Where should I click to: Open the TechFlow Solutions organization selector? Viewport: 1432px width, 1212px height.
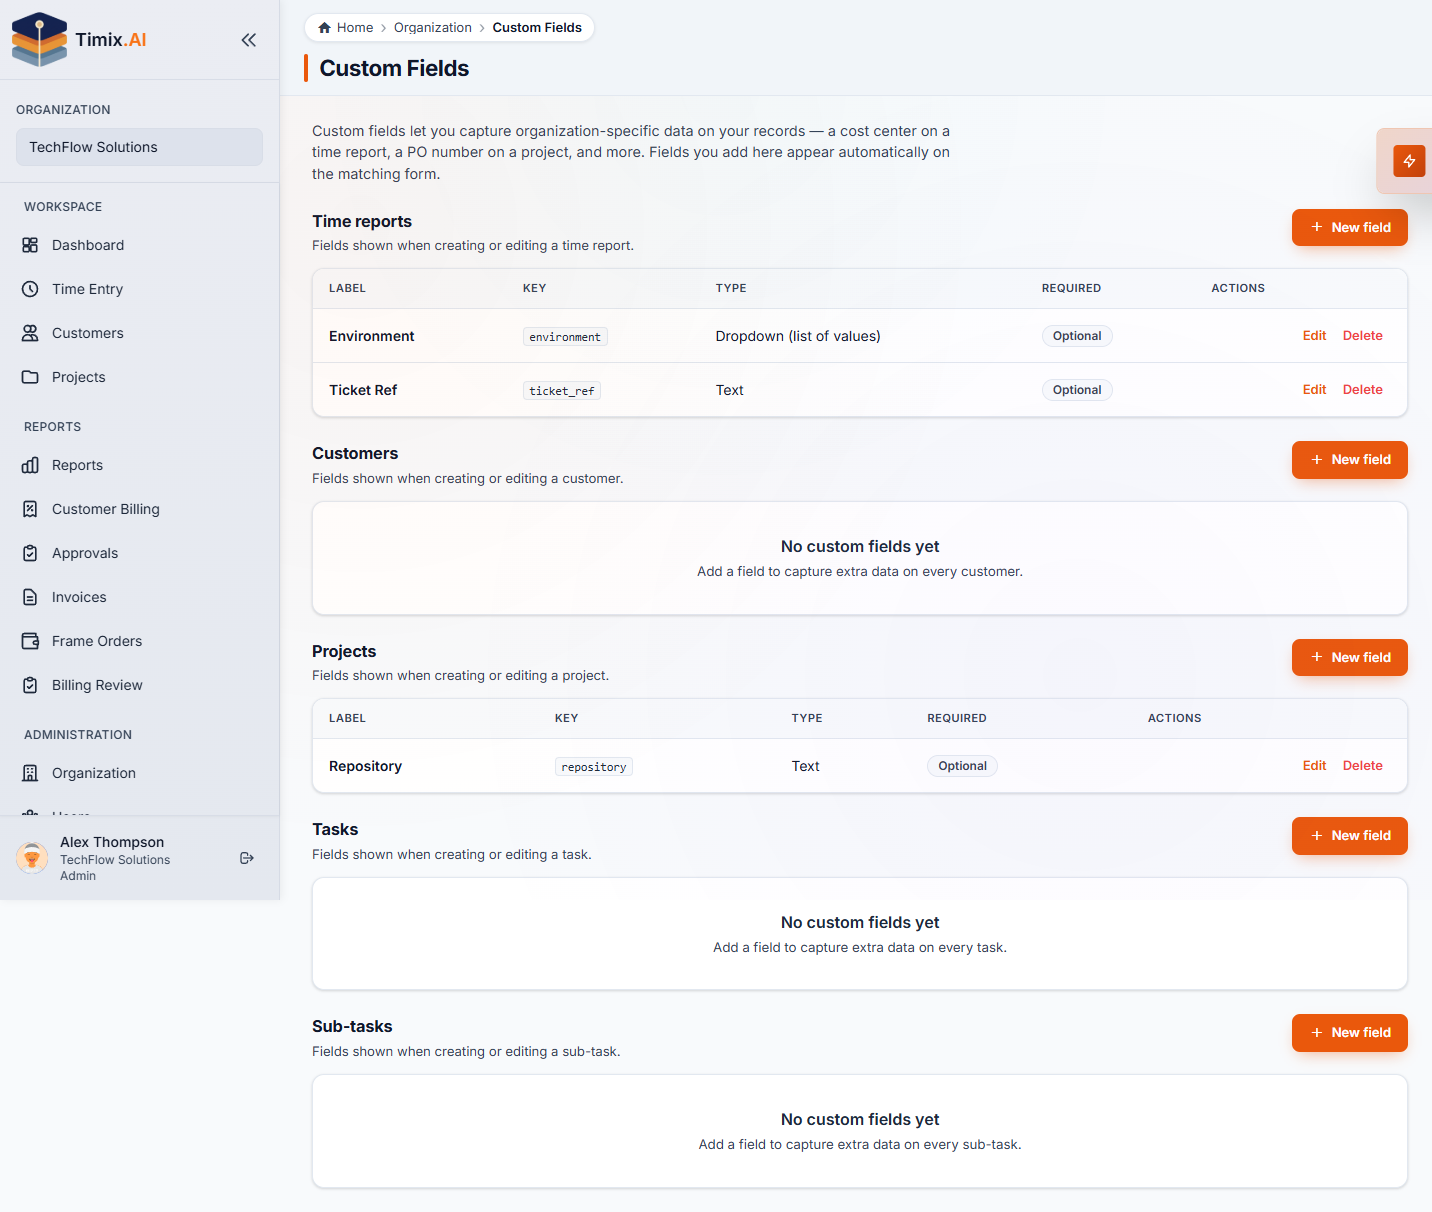[139, 147]
